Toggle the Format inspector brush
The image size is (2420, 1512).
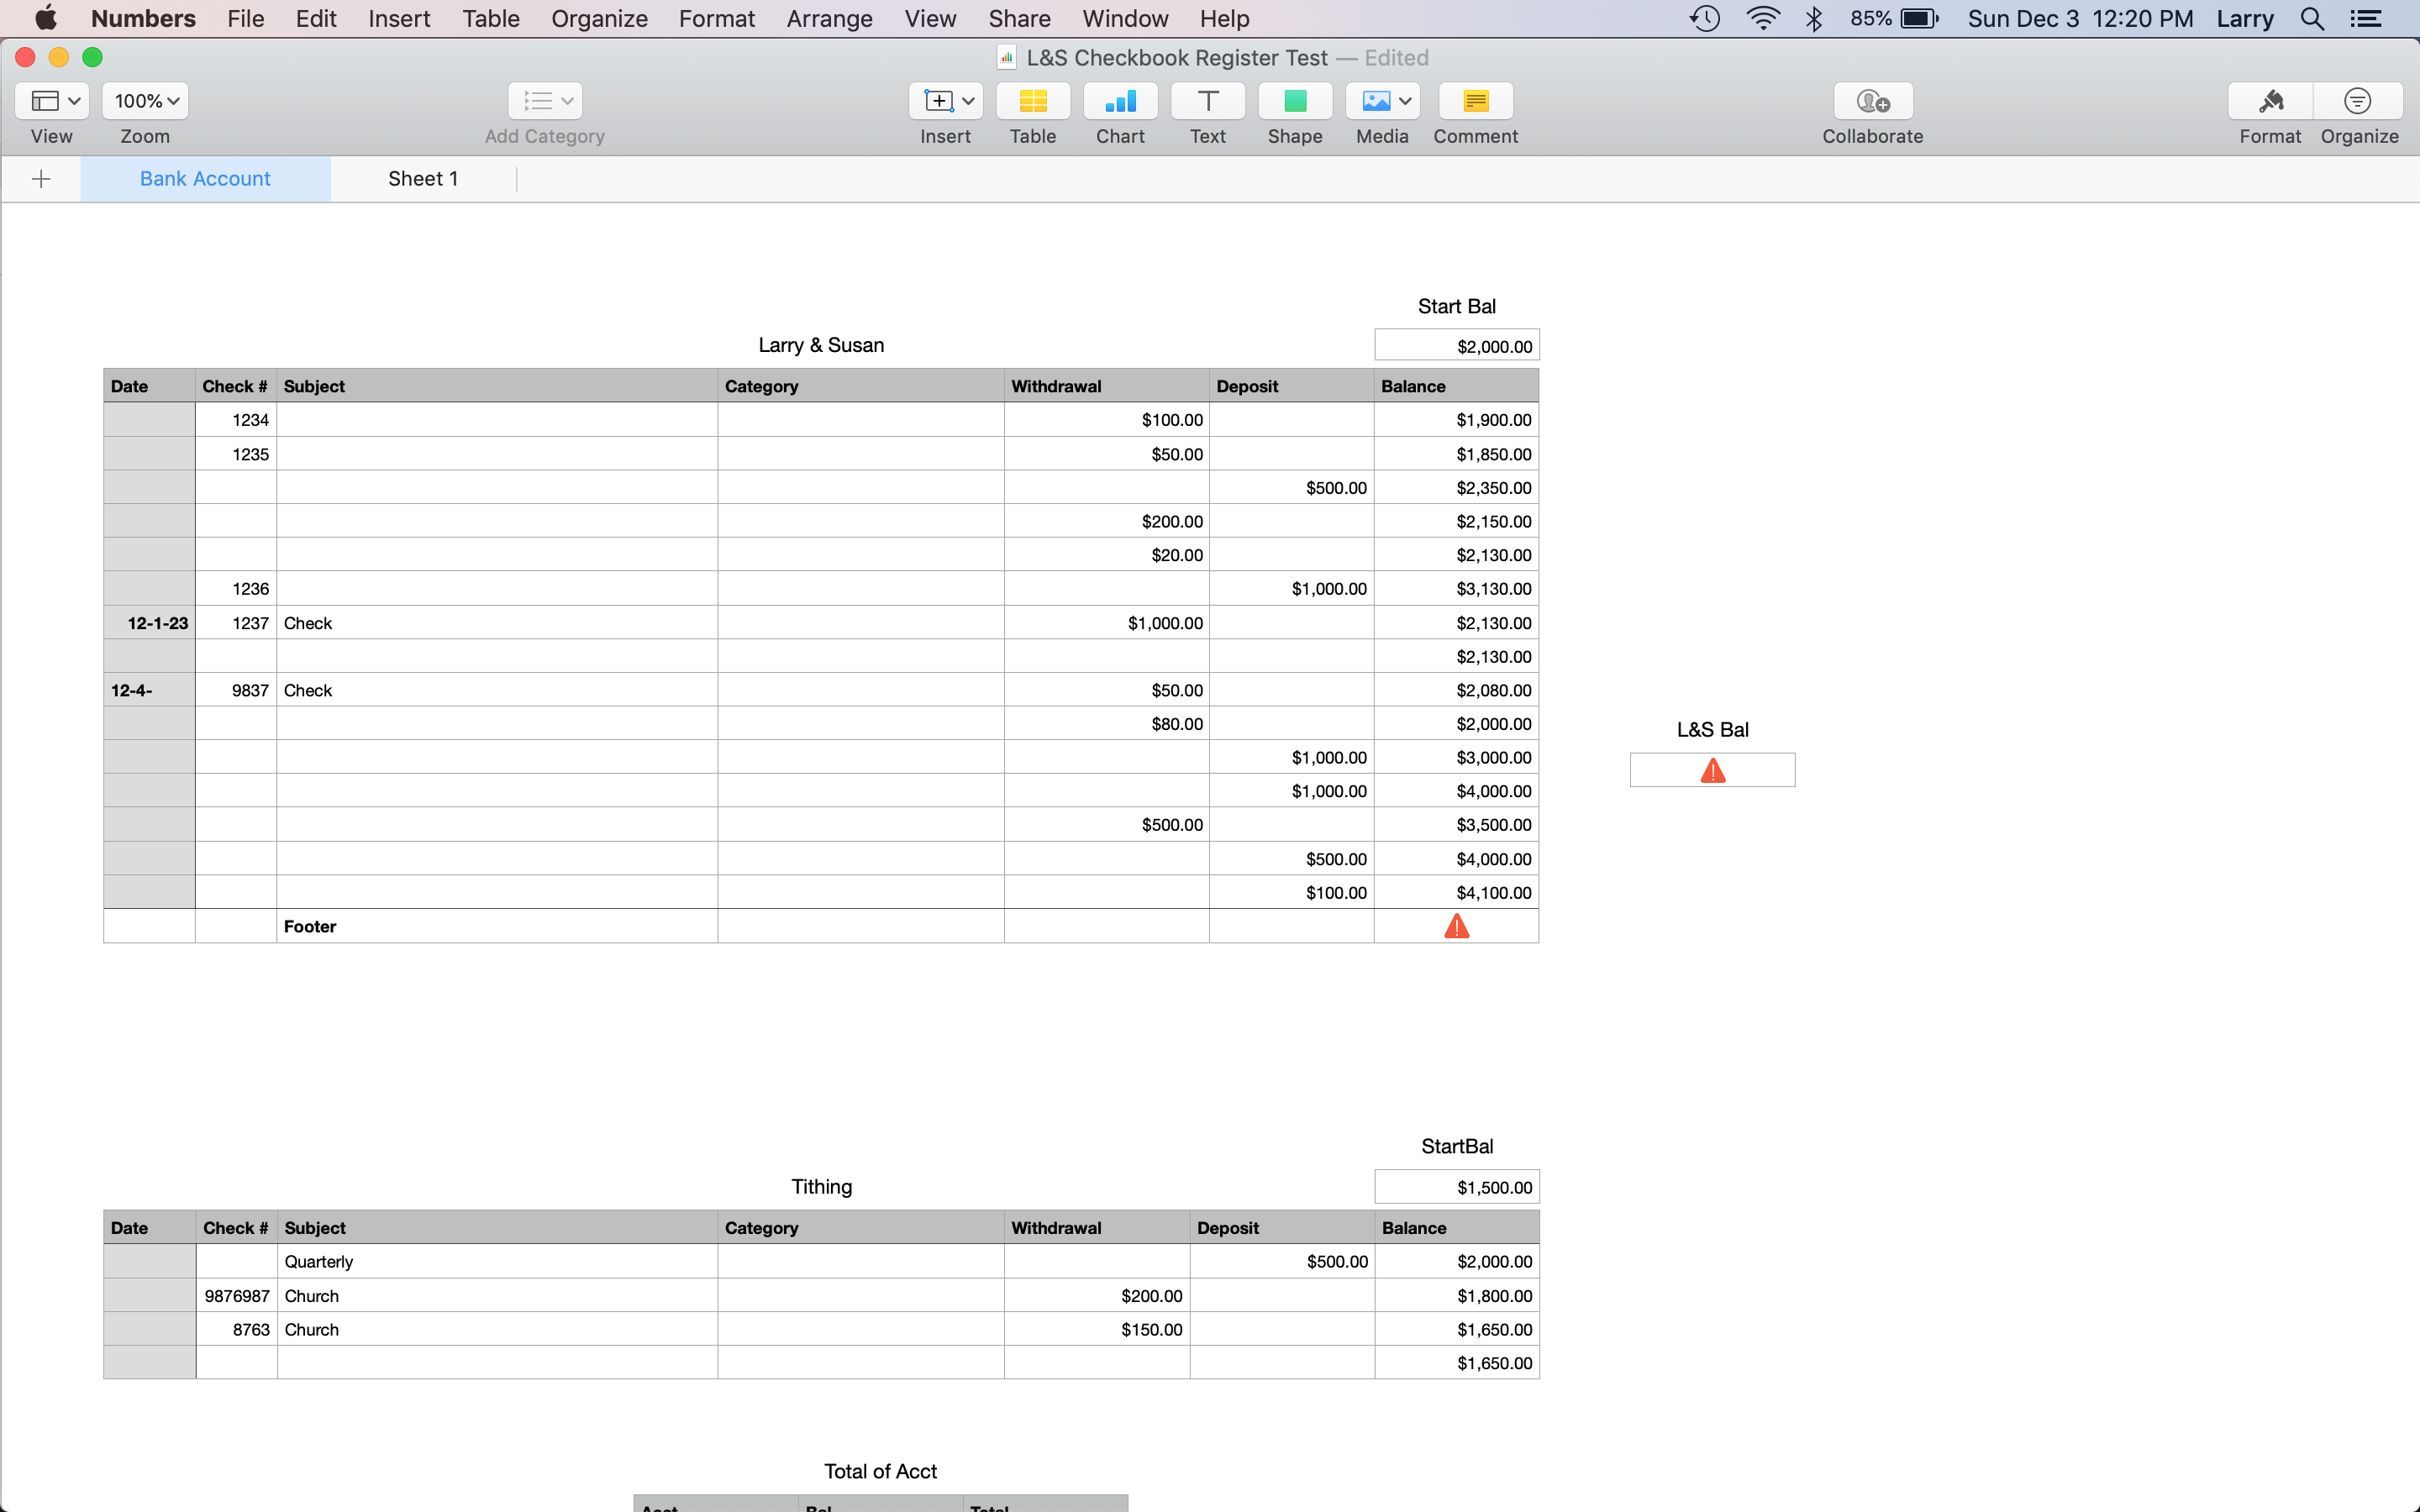click(2270, 101)
